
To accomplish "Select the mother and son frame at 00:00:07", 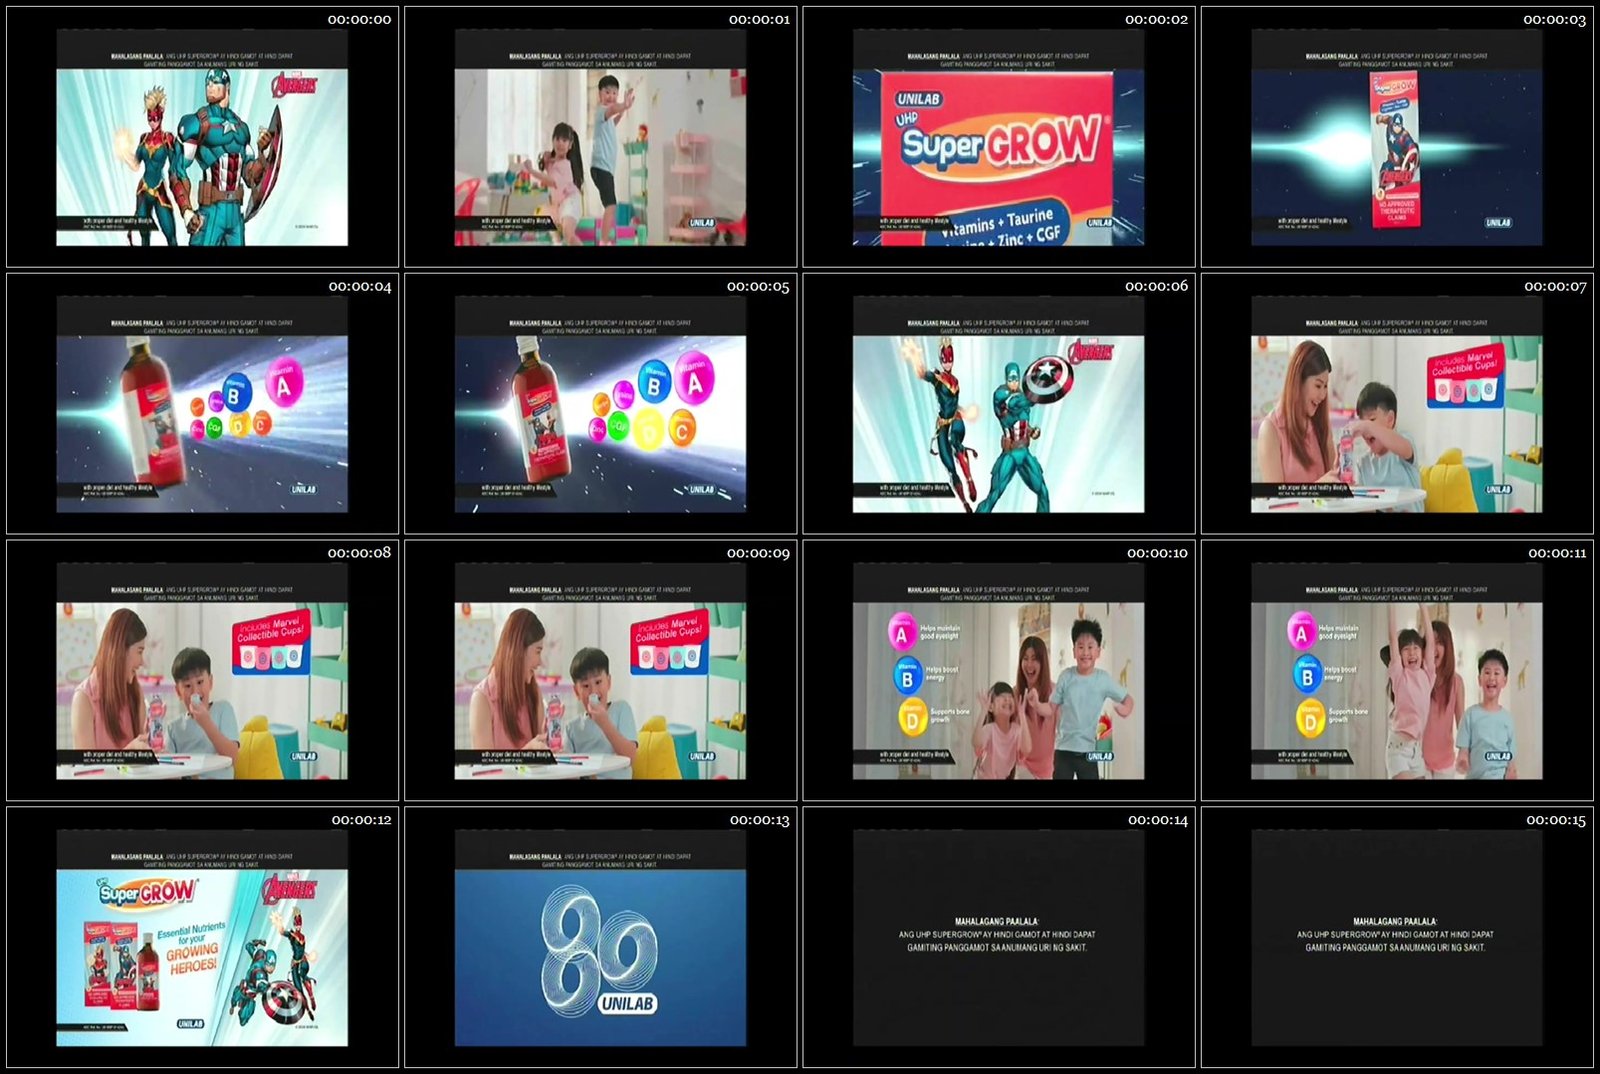I will click(x=1396, y=404).
